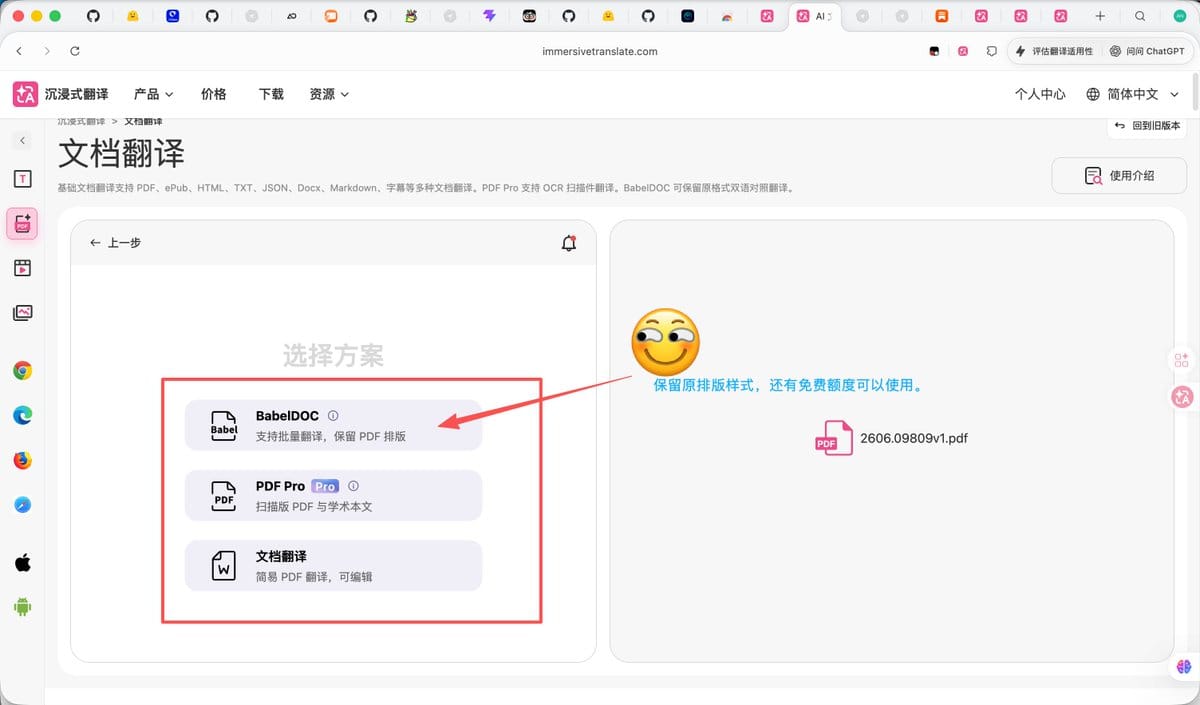Reload the page with refresh icon
This screenshot has width=1200, height=705.
75,51
